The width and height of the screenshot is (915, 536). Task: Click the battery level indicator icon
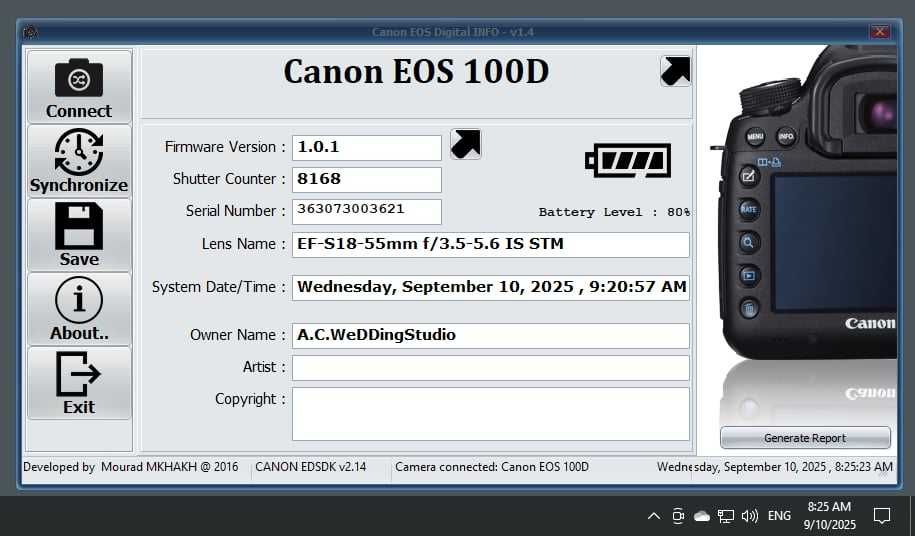(628, 160)
